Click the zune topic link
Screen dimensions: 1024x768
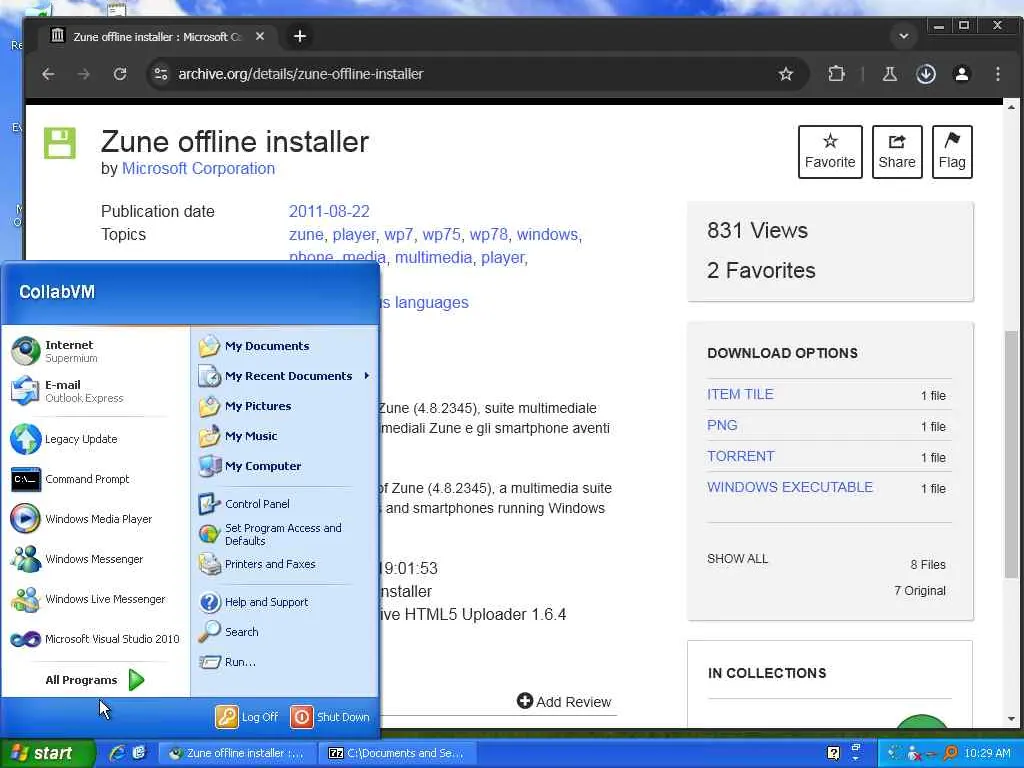point(306,234)
